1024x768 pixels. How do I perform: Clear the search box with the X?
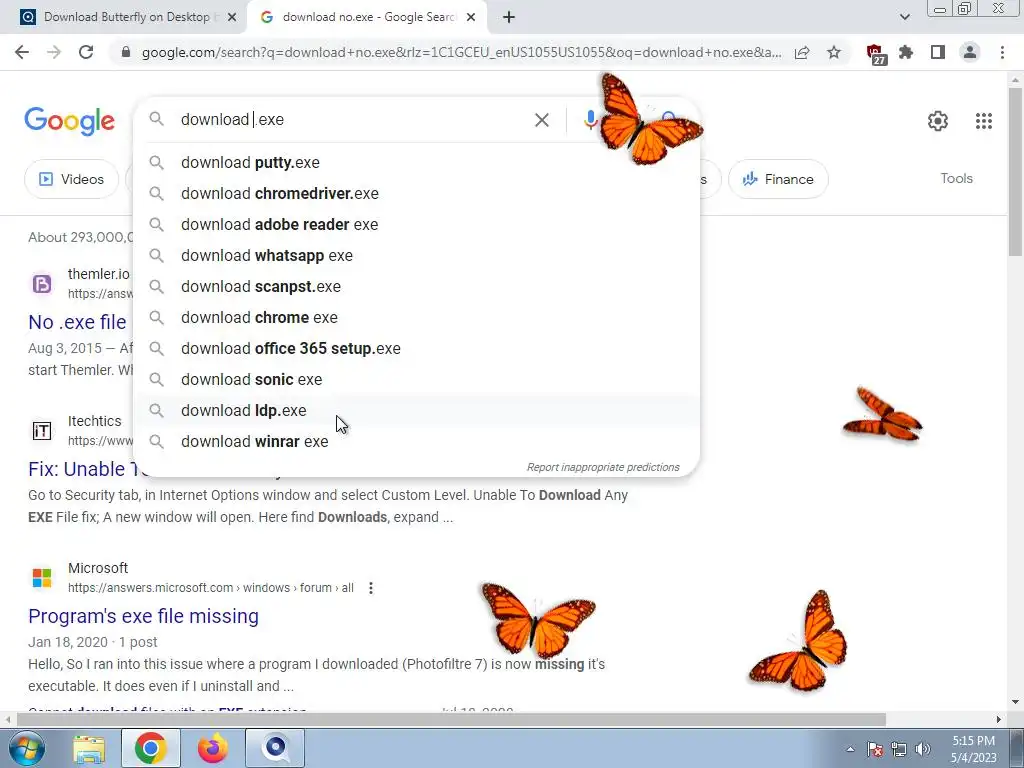tap(541, 120)
